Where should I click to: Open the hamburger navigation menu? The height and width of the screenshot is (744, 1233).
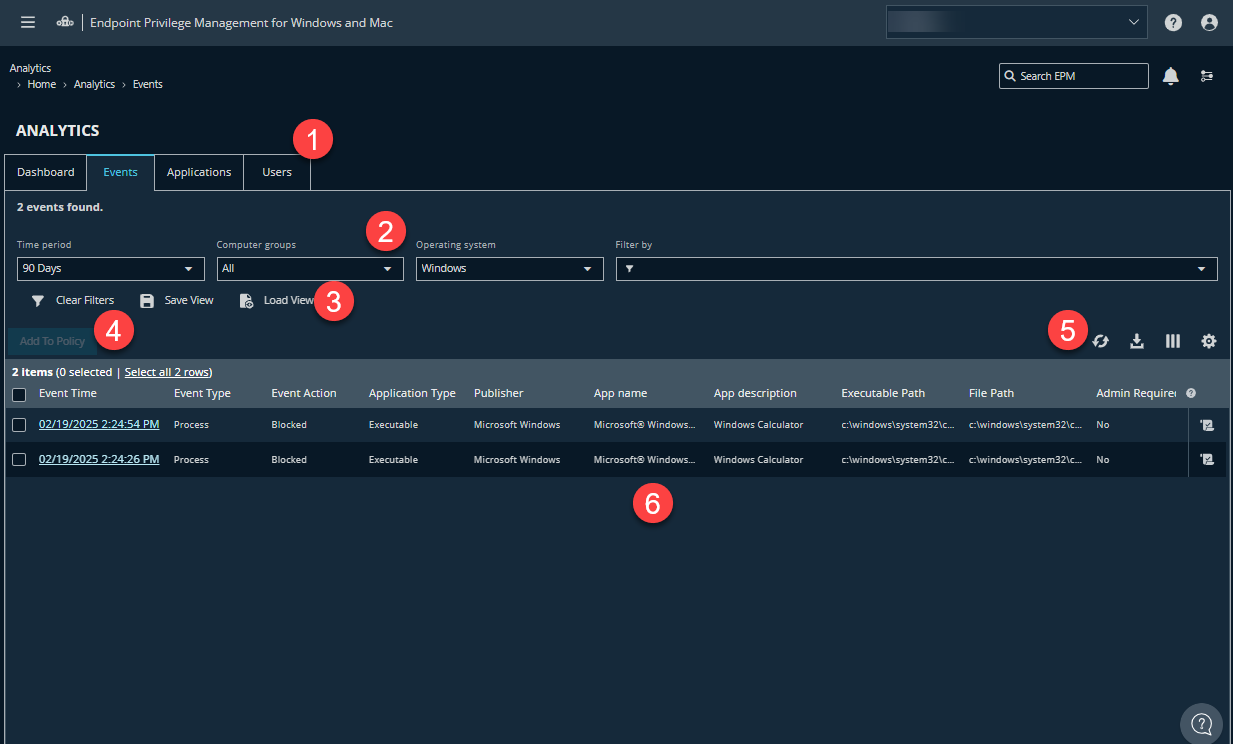pos(28,22)
